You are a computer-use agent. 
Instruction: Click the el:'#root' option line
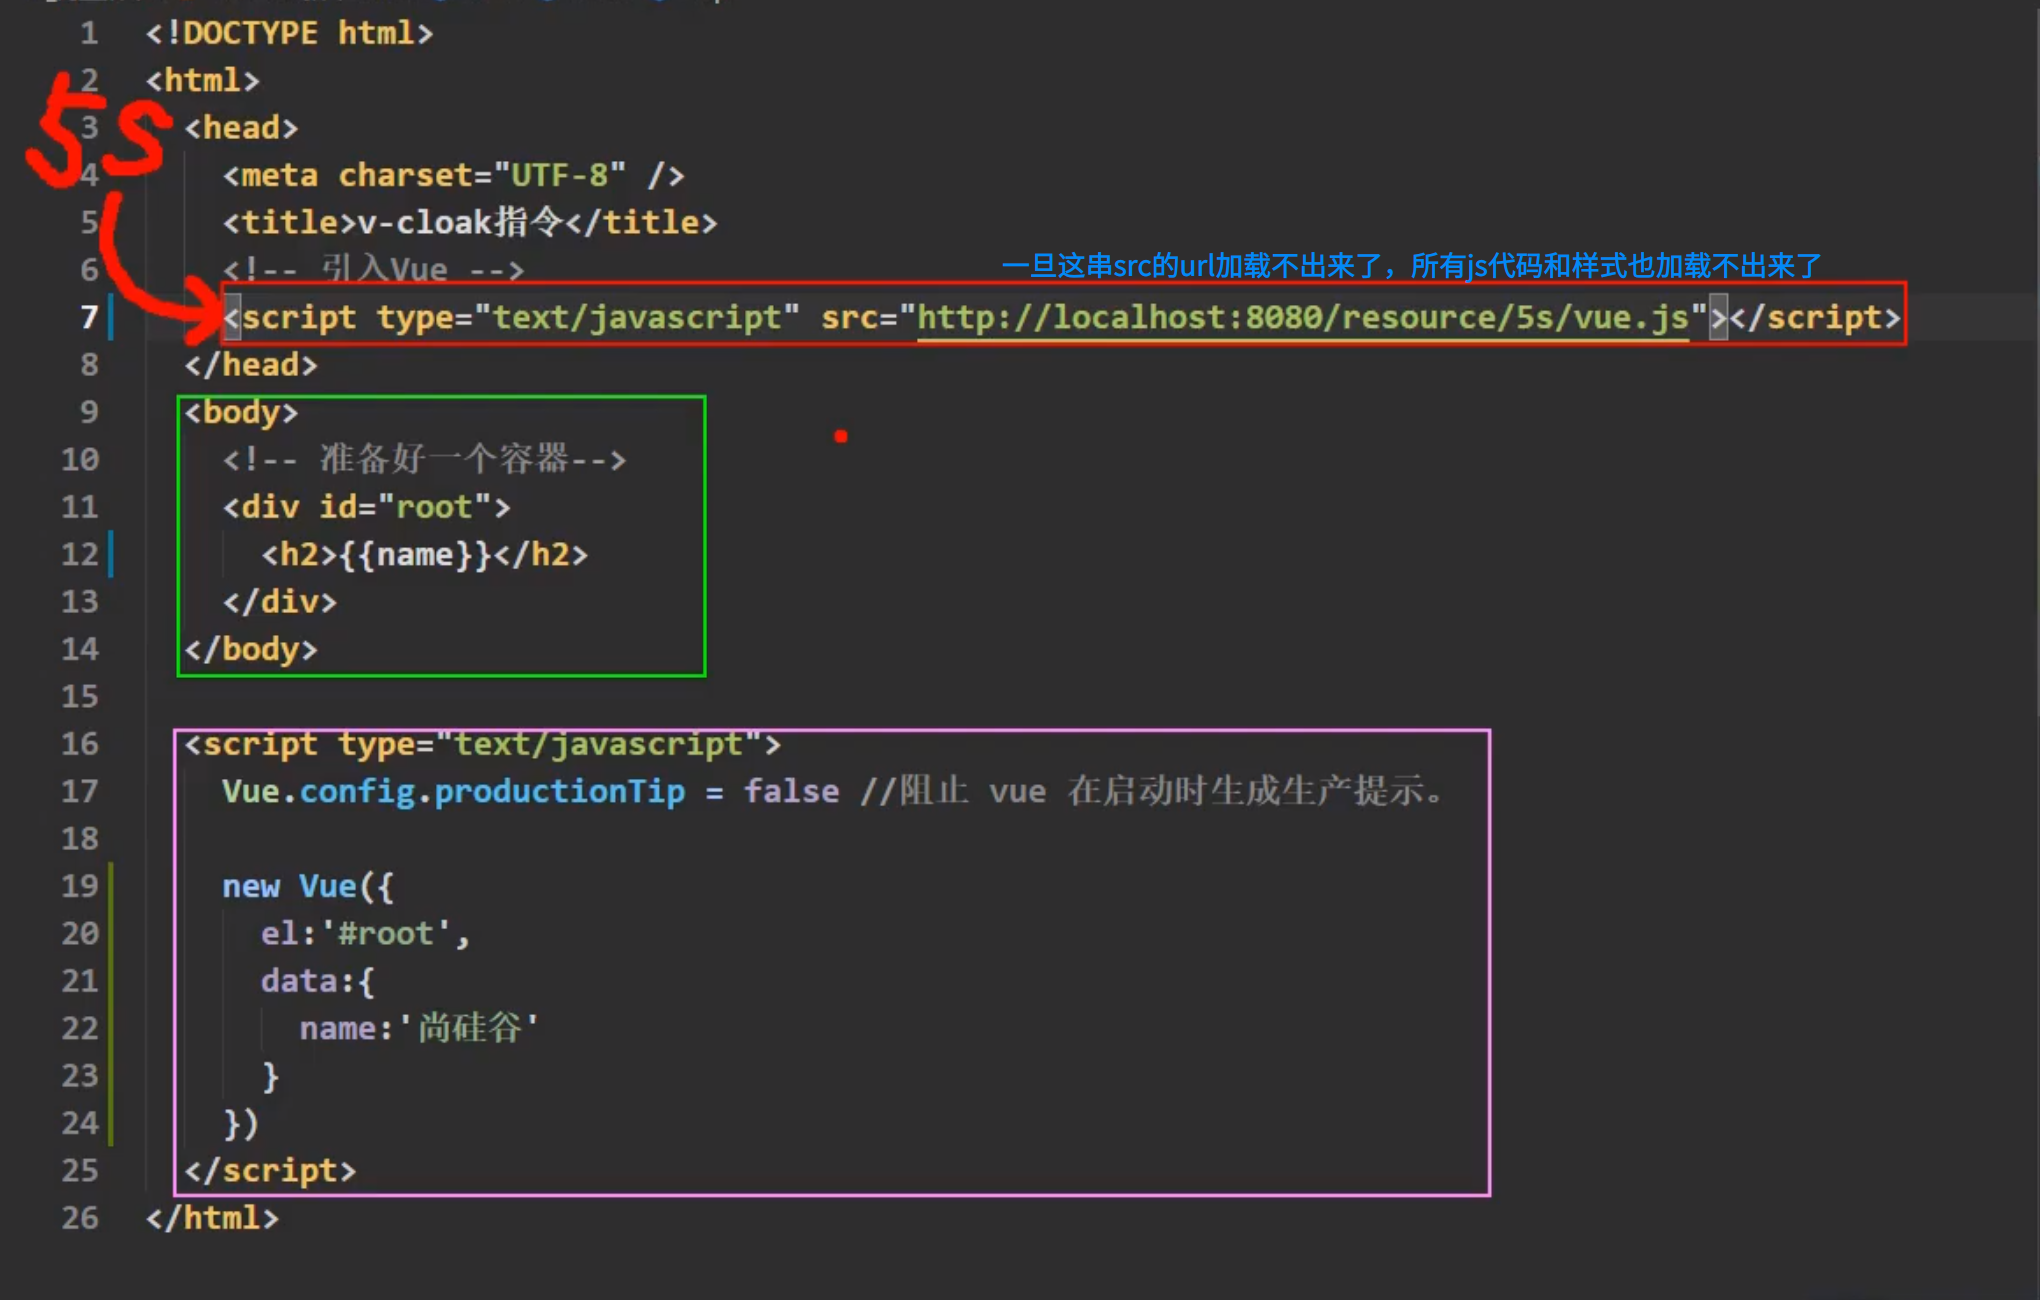point(364,934)
